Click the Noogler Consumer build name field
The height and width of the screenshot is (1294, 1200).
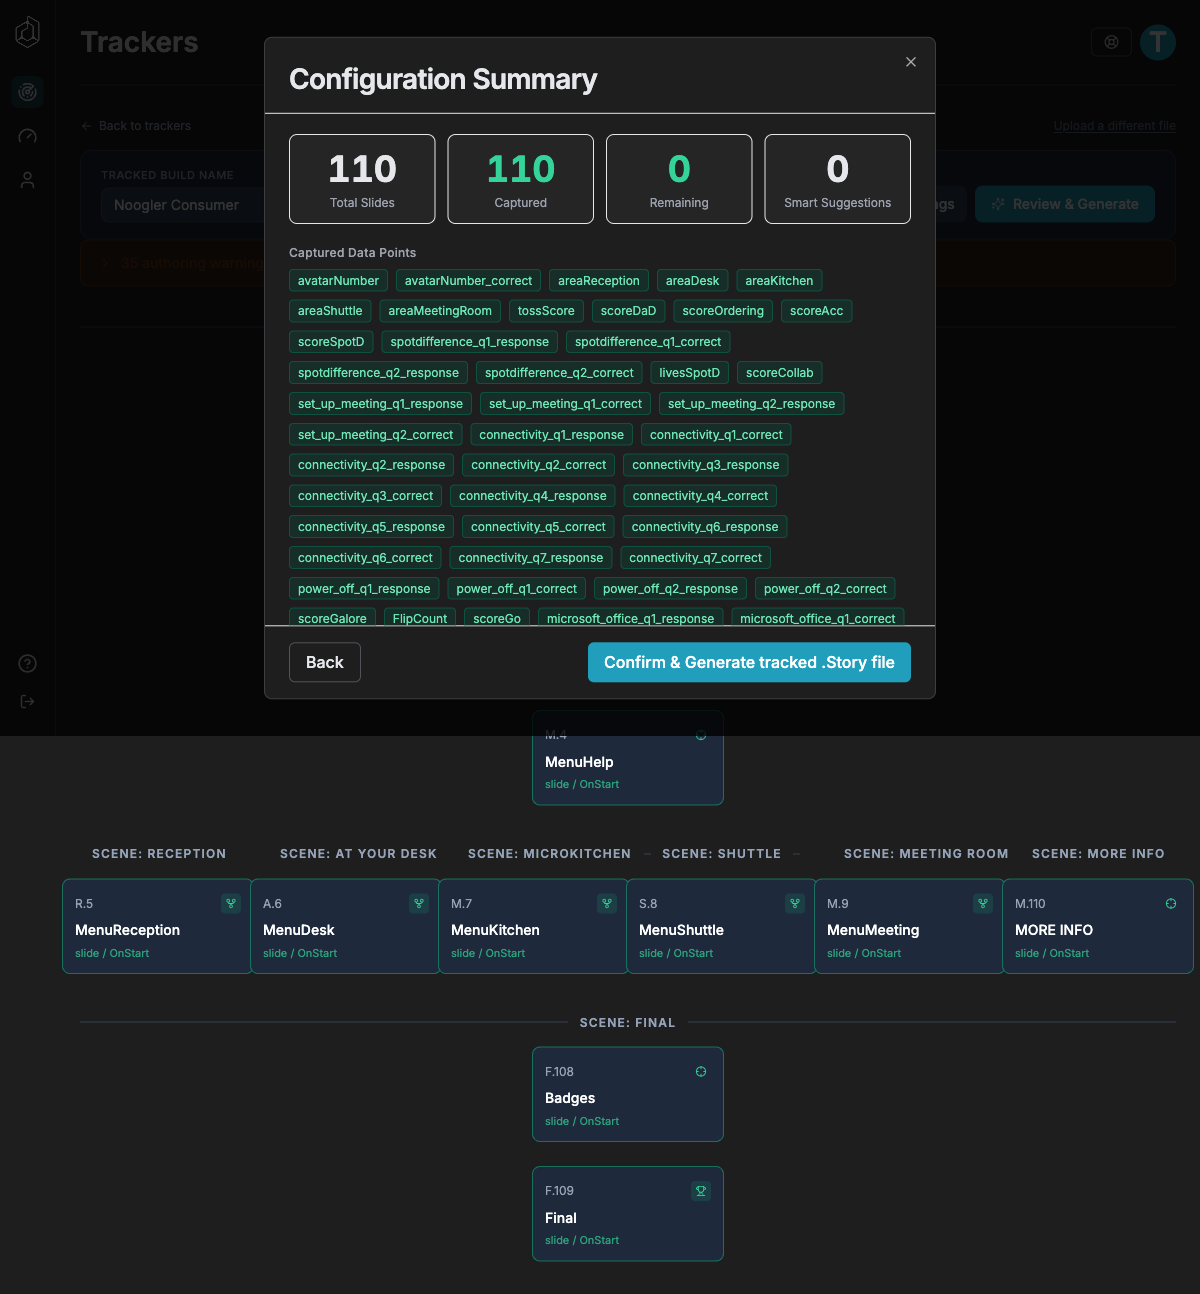pos(180,205)
